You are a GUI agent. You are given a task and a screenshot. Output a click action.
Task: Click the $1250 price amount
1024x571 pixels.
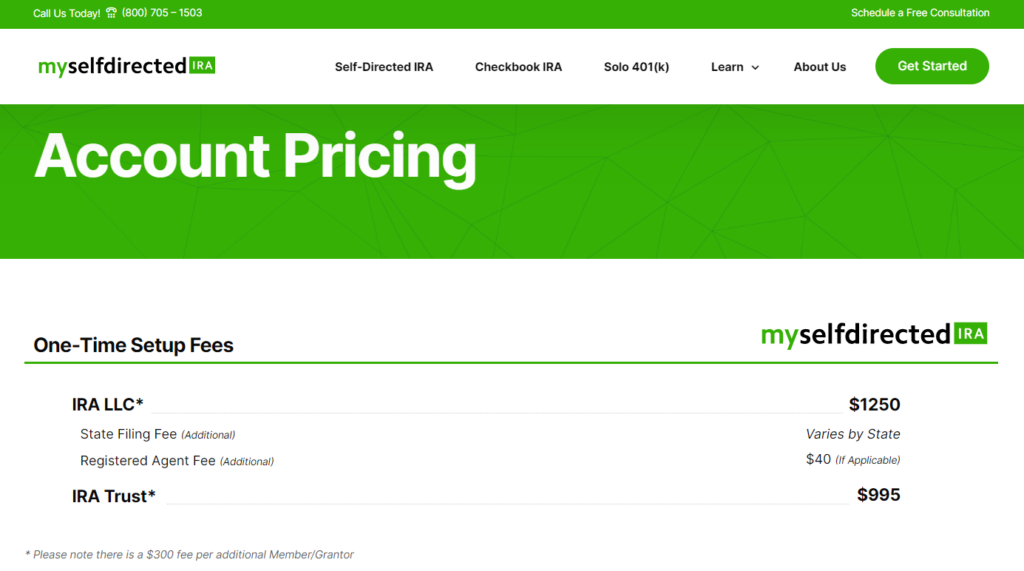pyautogui.click(x=874, y=404)
